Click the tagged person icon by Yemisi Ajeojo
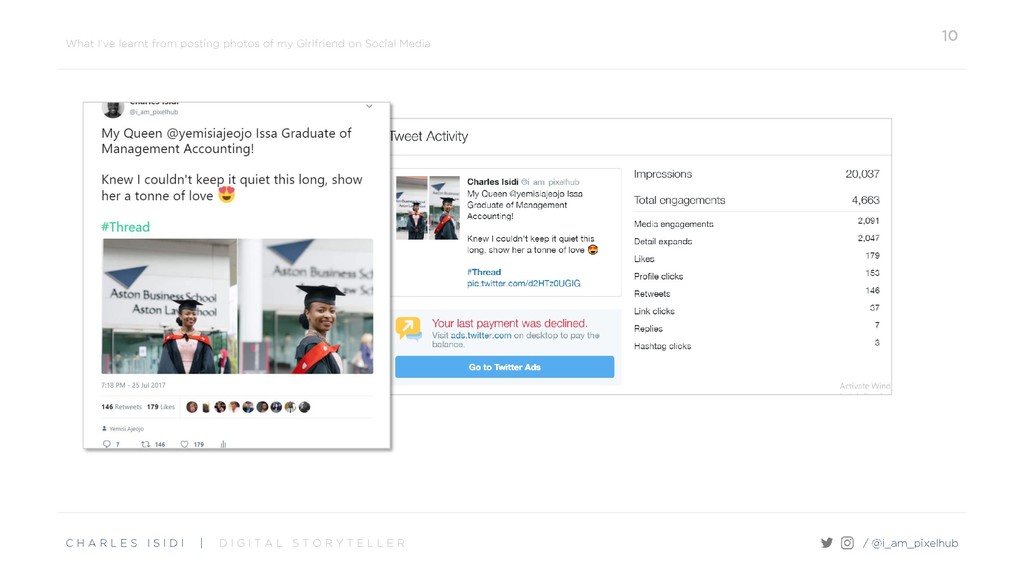Screen dimensions: 1024x576 coord(104,428)
